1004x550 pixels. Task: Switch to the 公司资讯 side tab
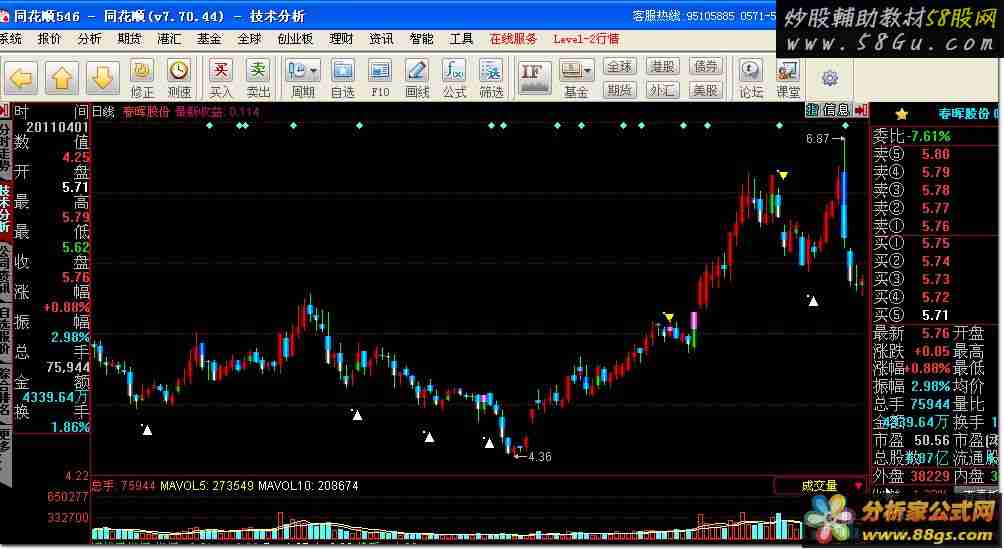point(5,271)
